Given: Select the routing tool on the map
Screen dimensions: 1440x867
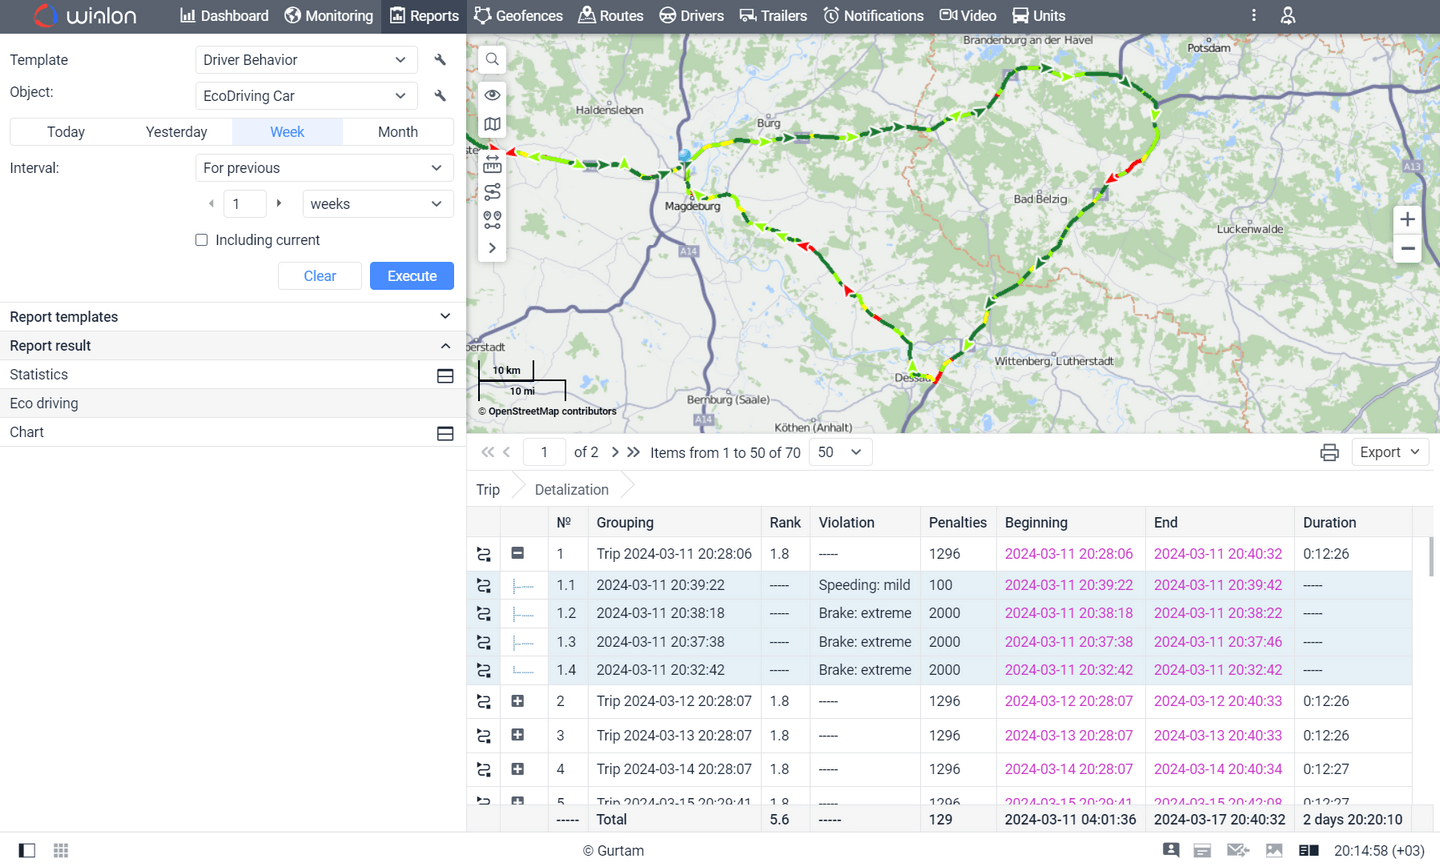Looking at the screenshot, I should coord(492,192).
